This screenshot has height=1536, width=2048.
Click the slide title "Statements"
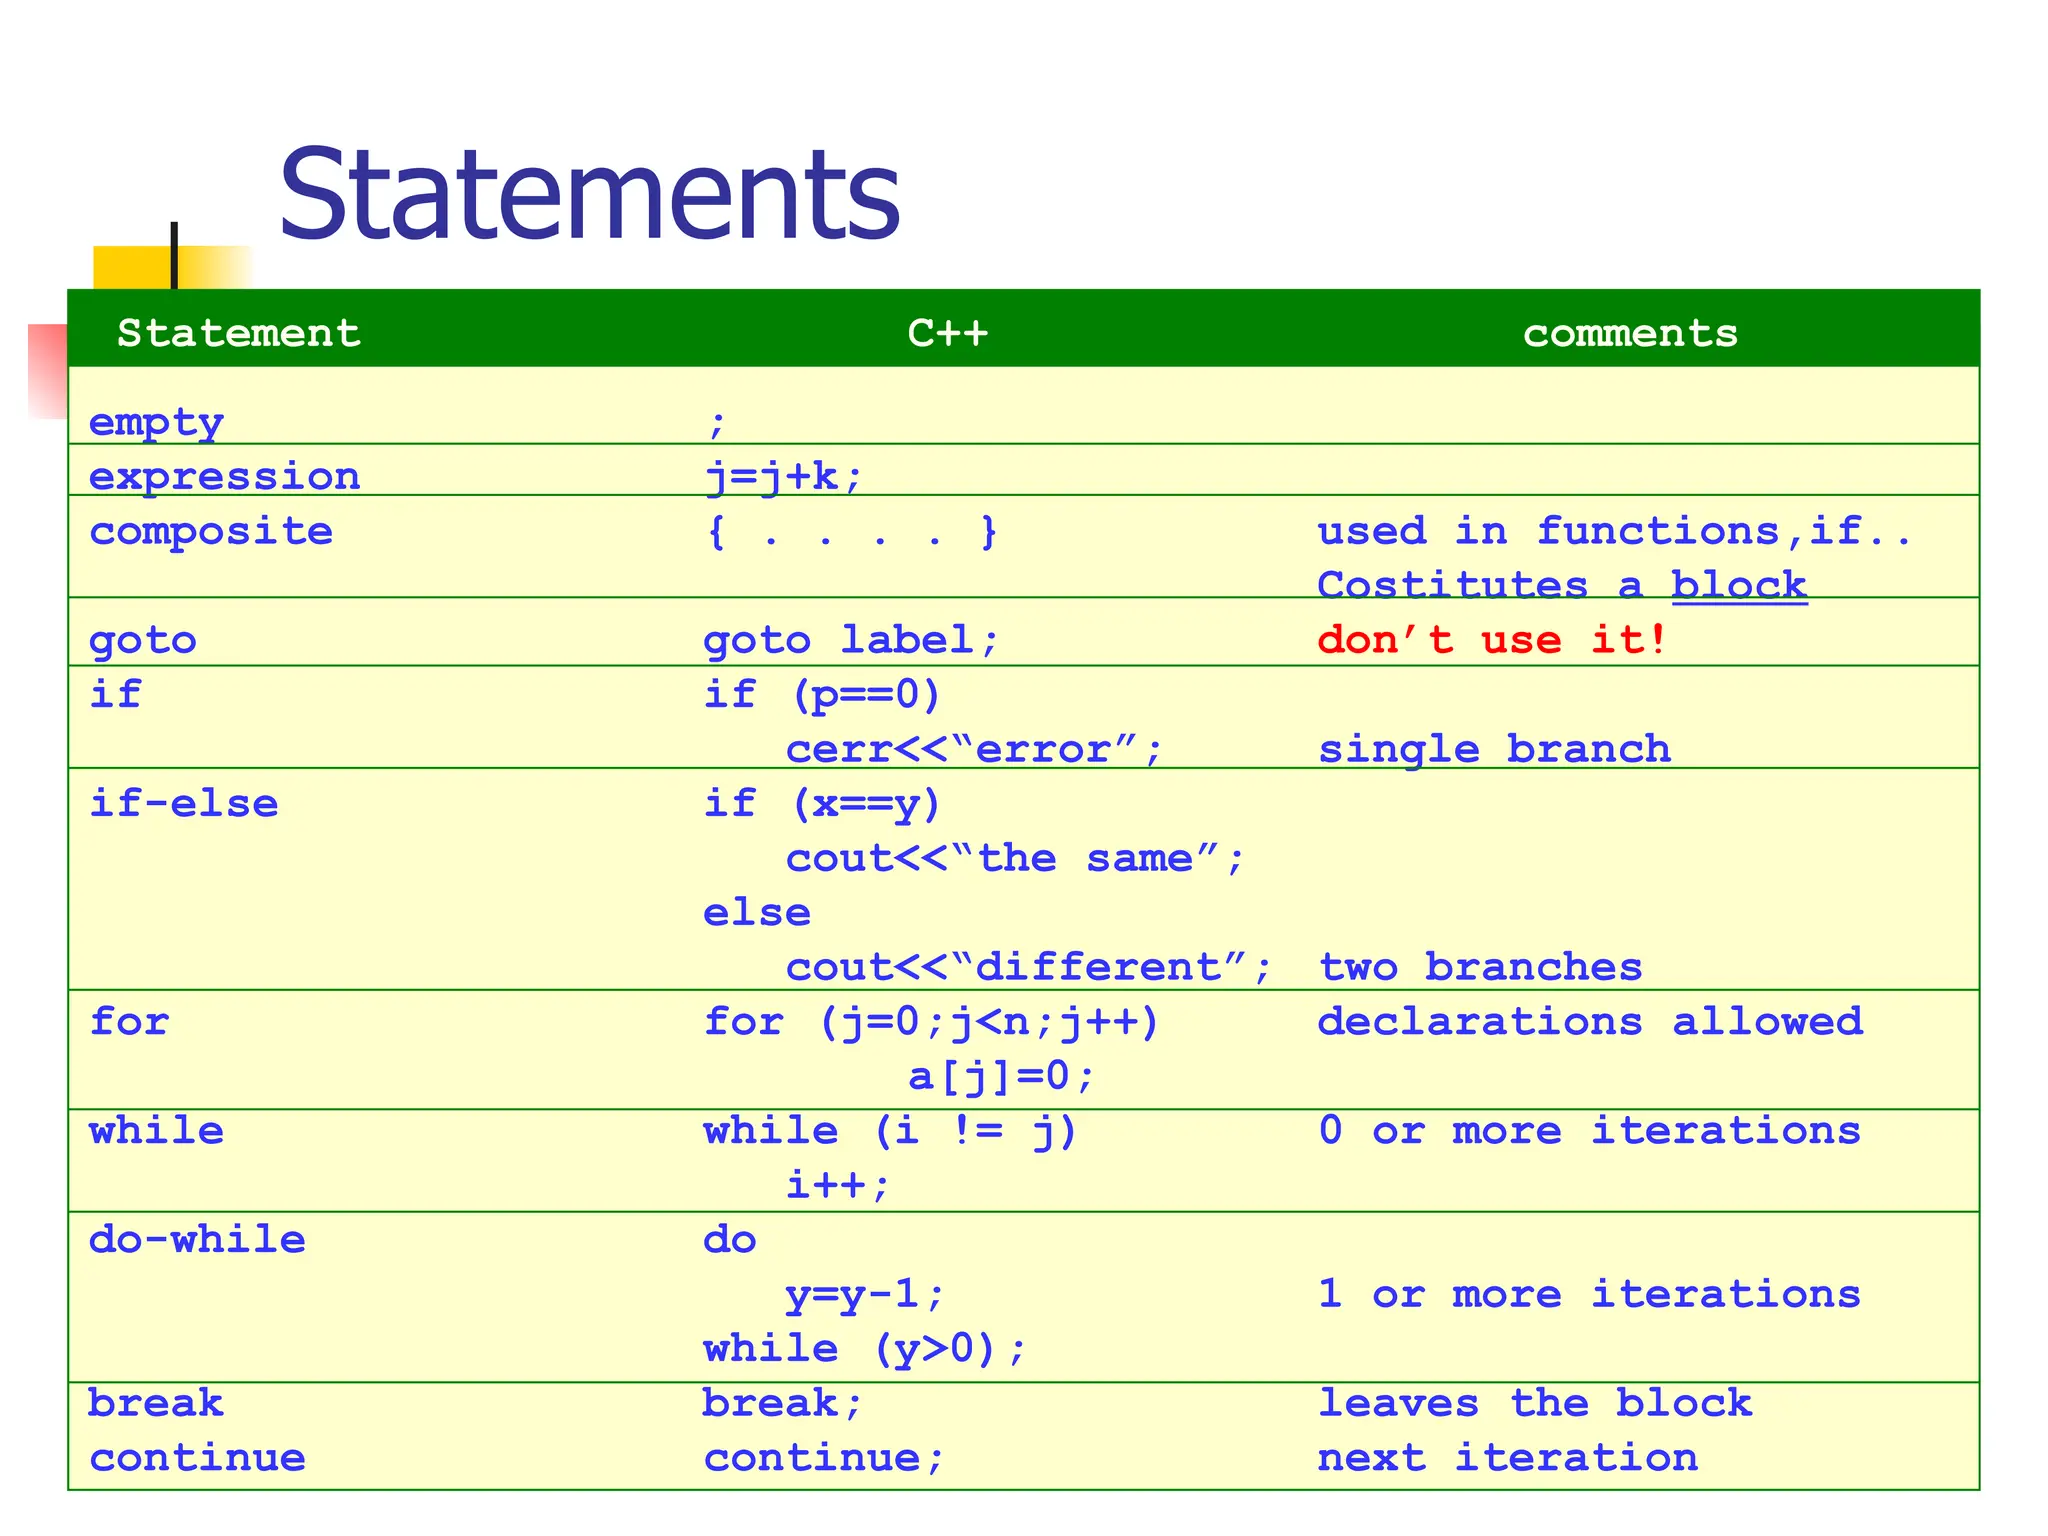tap(590, 194)
